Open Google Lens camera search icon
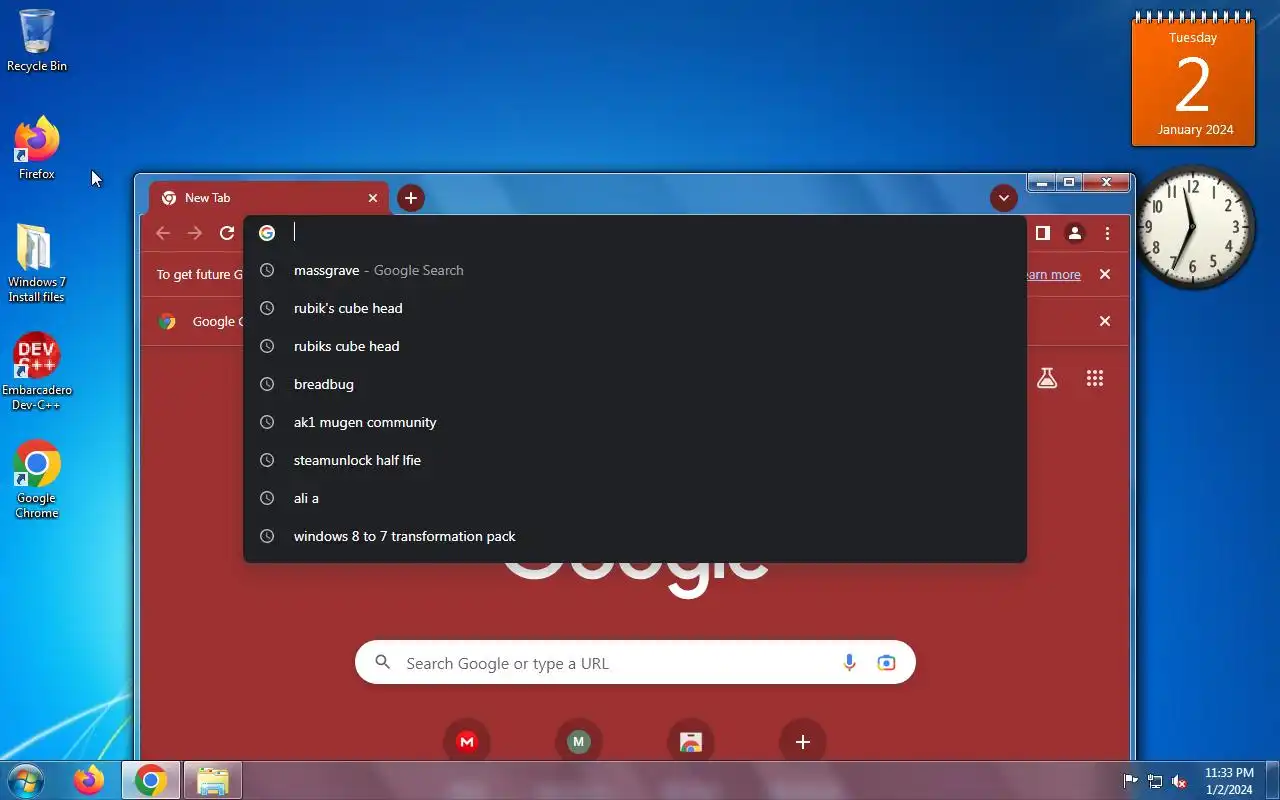This screenshot has height=800, width=1280. point(886,663)
